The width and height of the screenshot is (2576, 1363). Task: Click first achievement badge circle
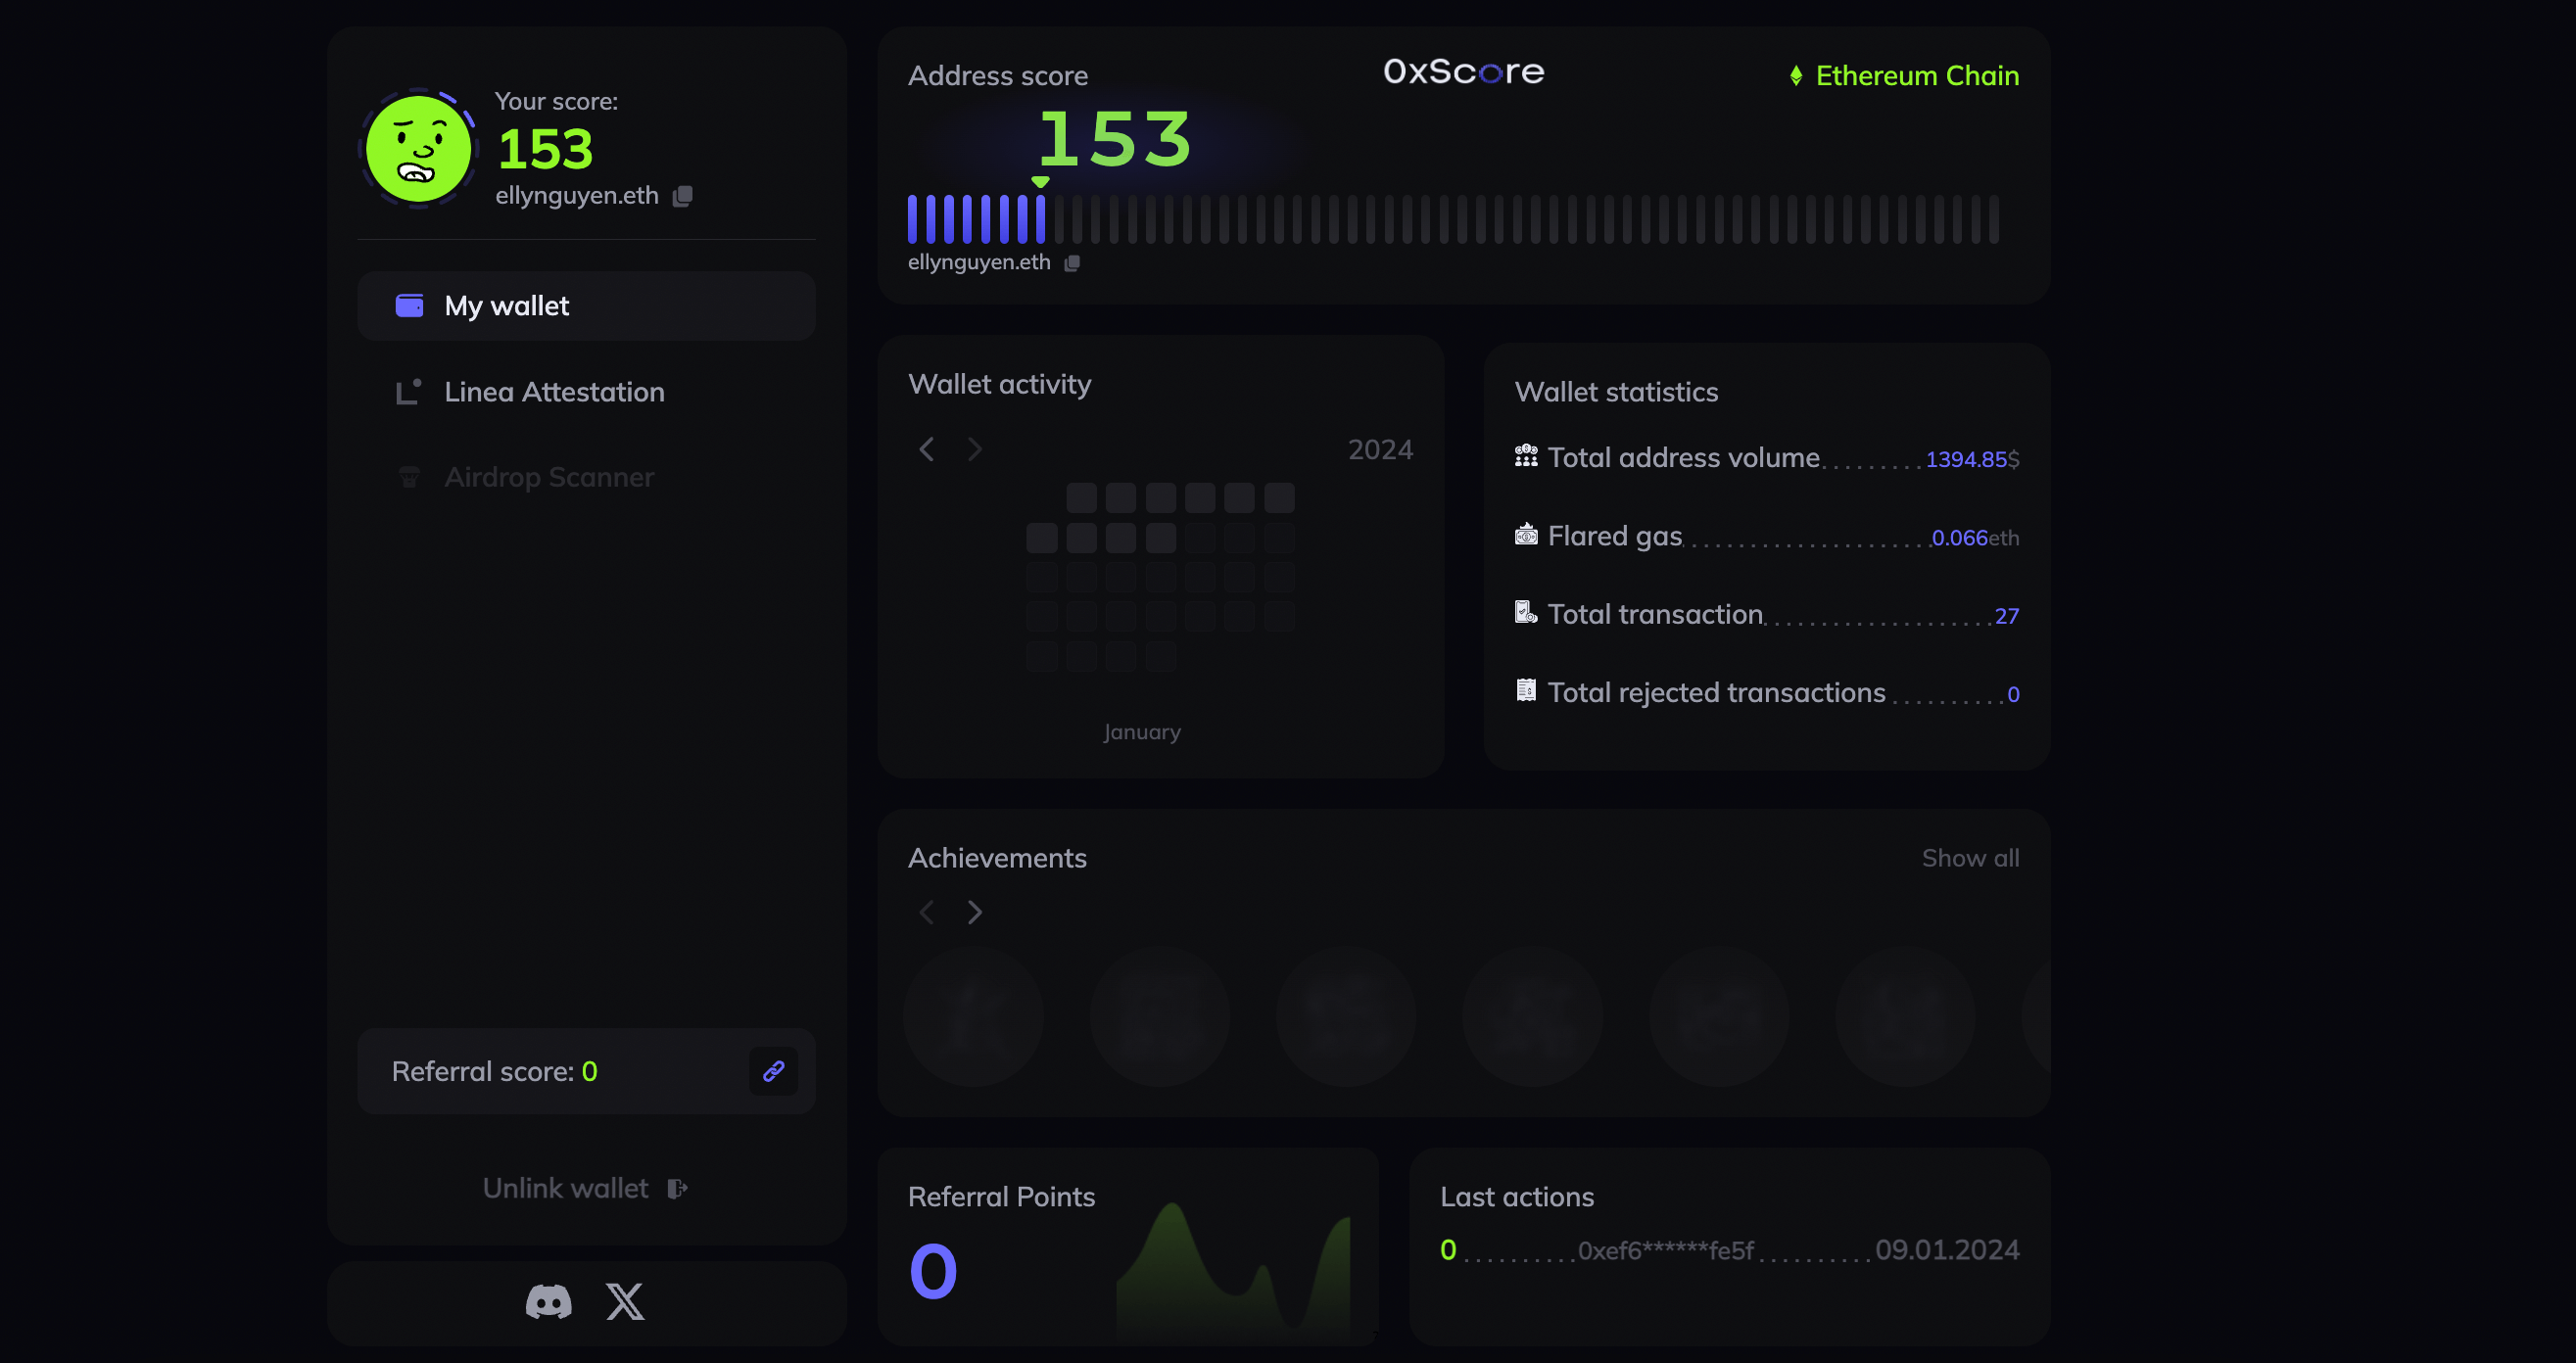click(973, 1015)
